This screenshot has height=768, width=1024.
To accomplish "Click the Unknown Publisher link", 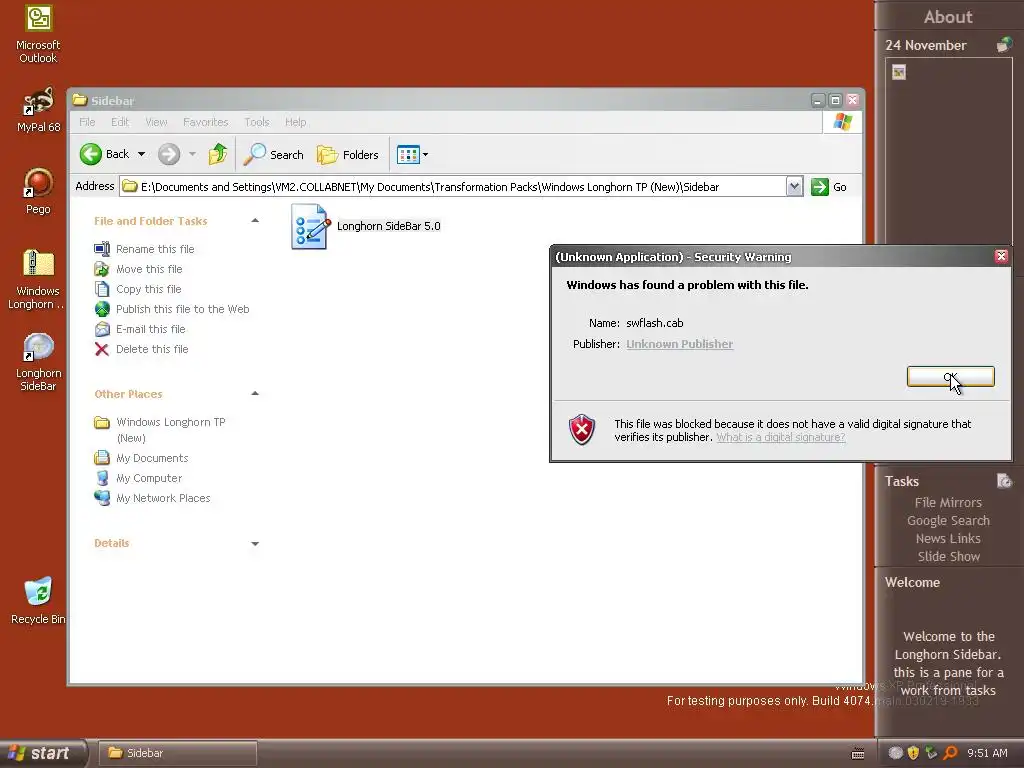I will [679, 344].
